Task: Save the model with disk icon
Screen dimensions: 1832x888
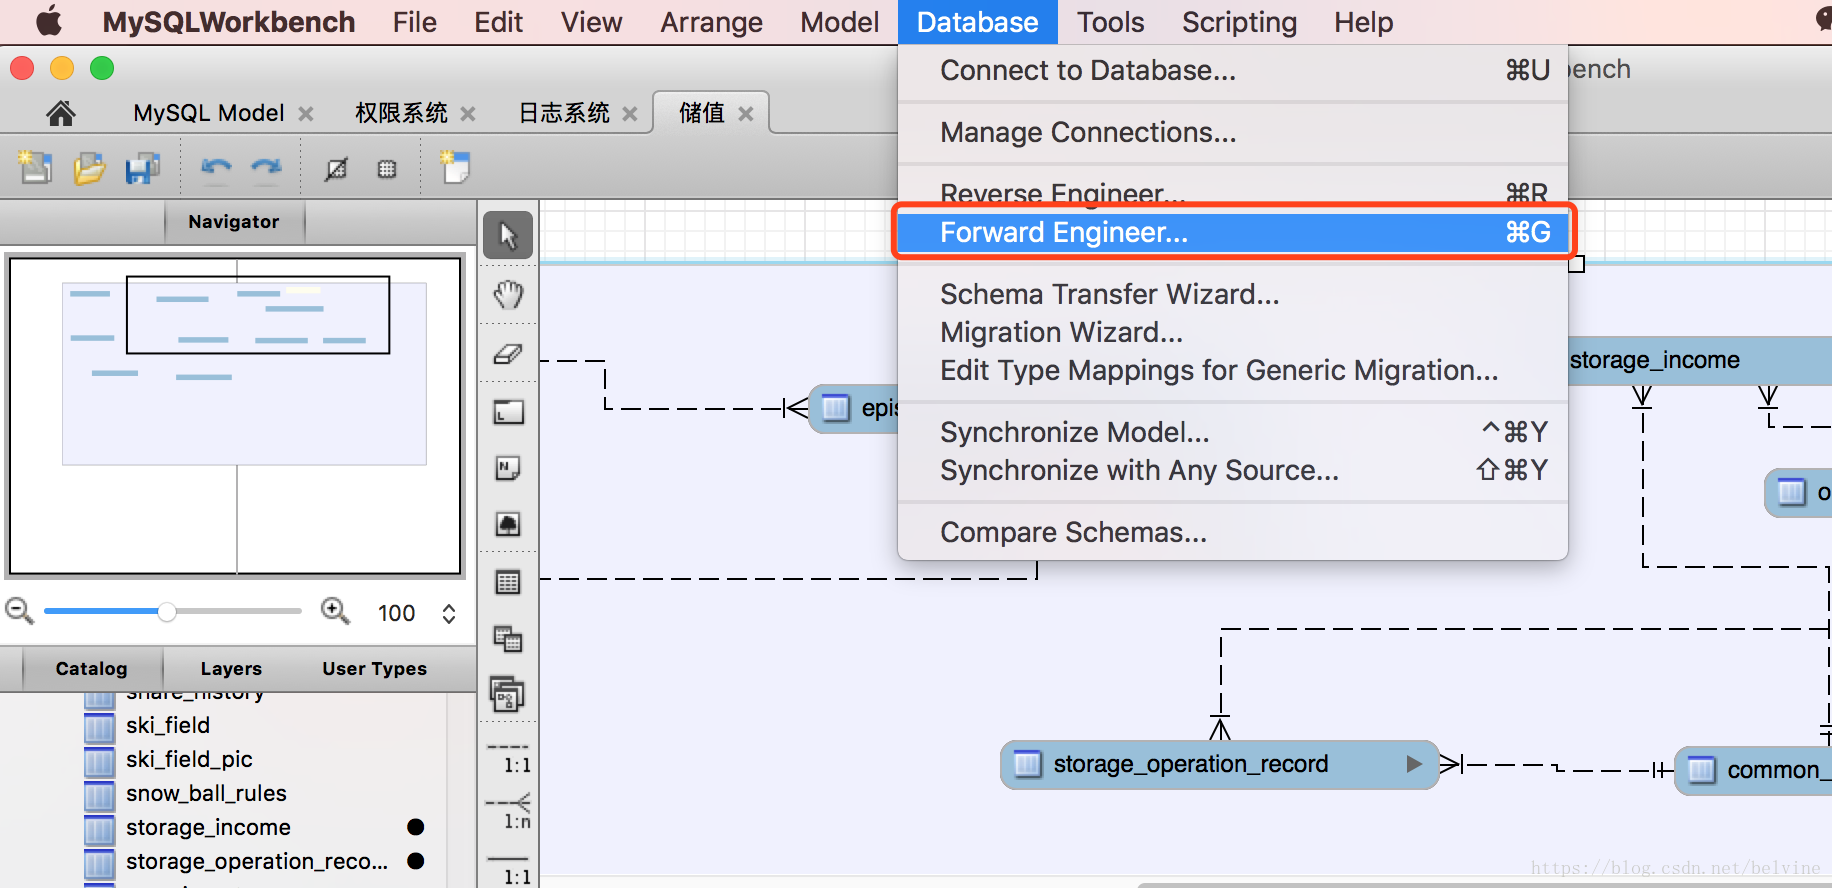Action: click(x=143, y=167)
